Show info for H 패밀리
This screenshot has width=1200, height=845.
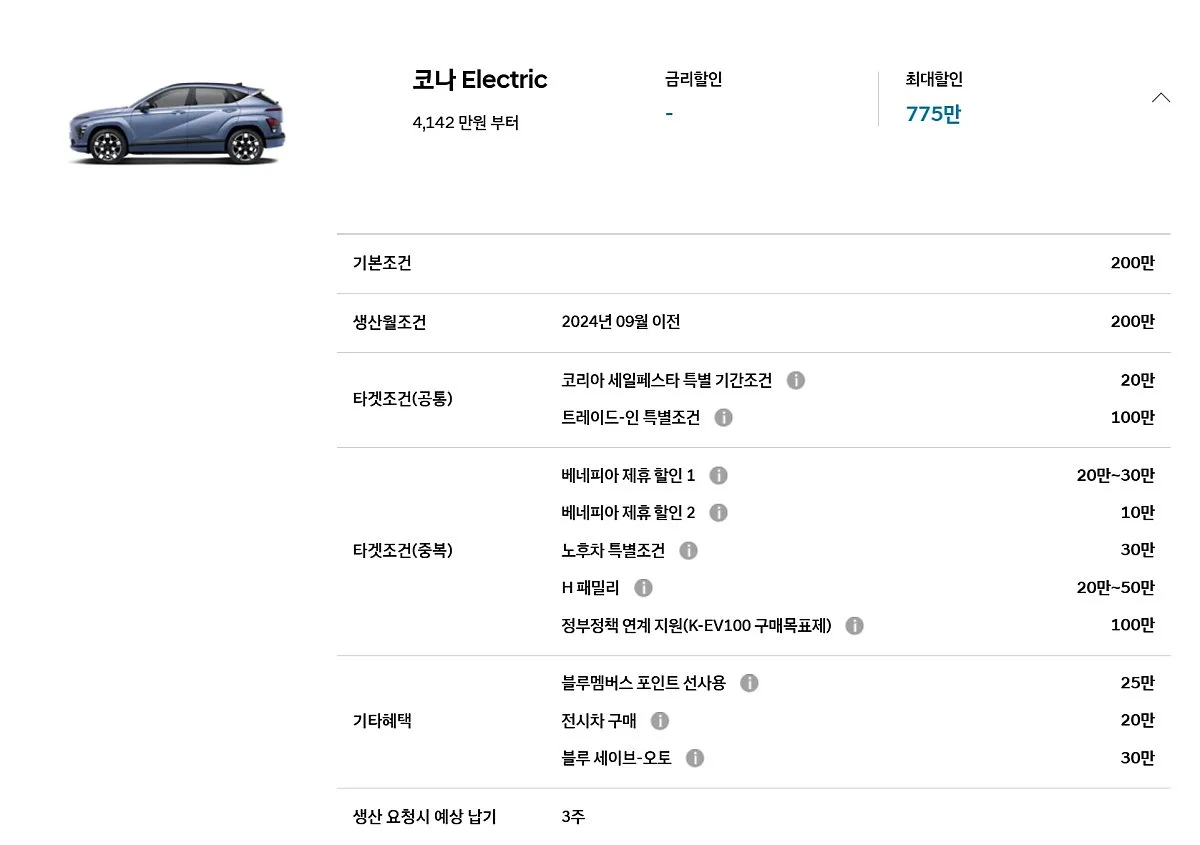click(x=643, y=587)
